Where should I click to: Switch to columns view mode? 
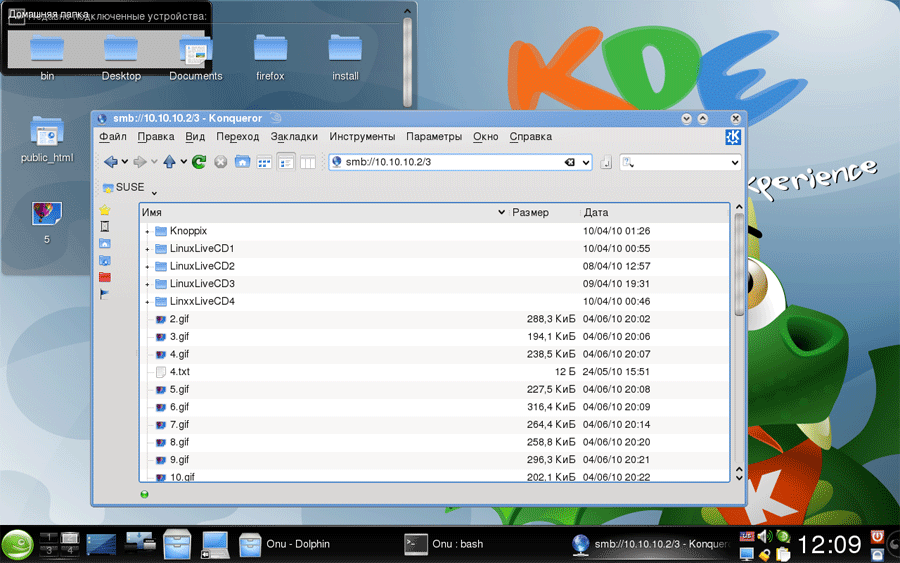[308, 162]
